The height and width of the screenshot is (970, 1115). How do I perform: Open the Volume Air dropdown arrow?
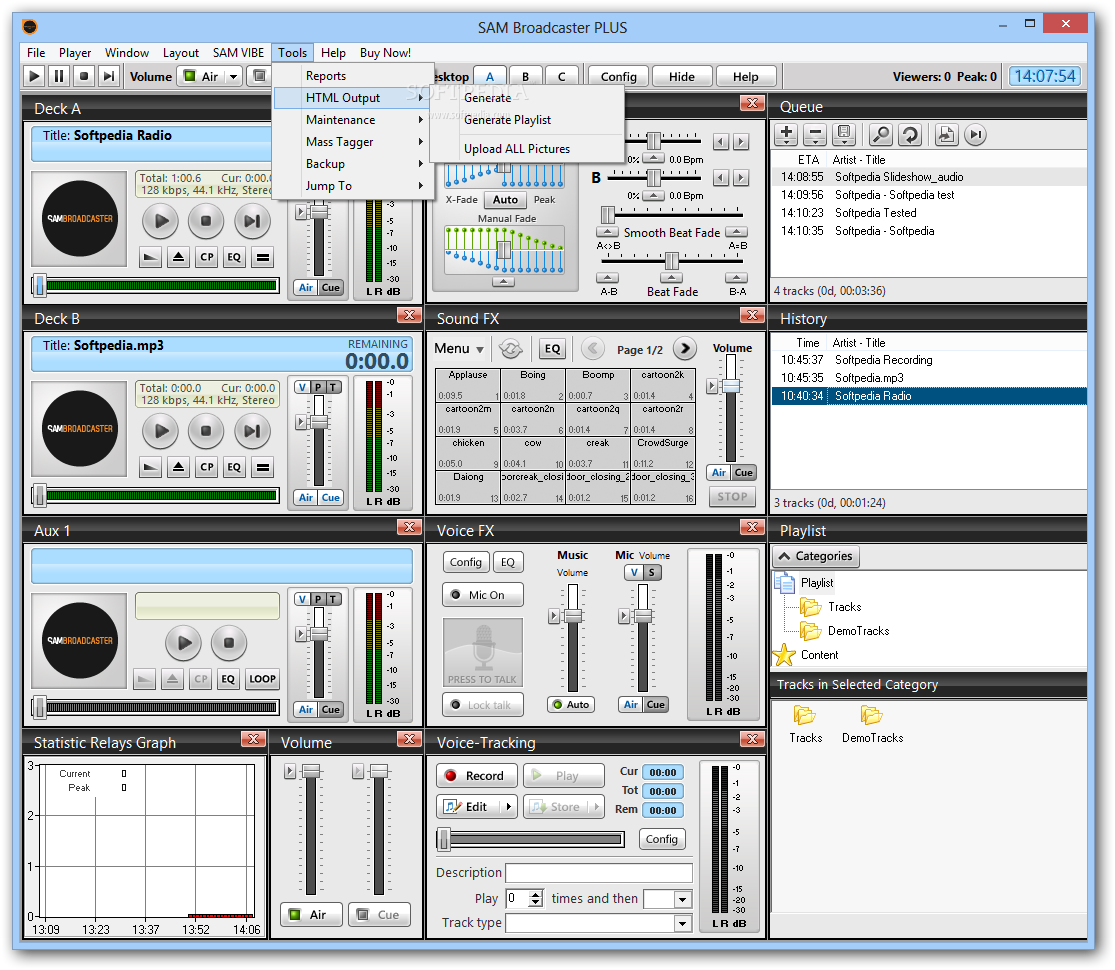[233, 76]
